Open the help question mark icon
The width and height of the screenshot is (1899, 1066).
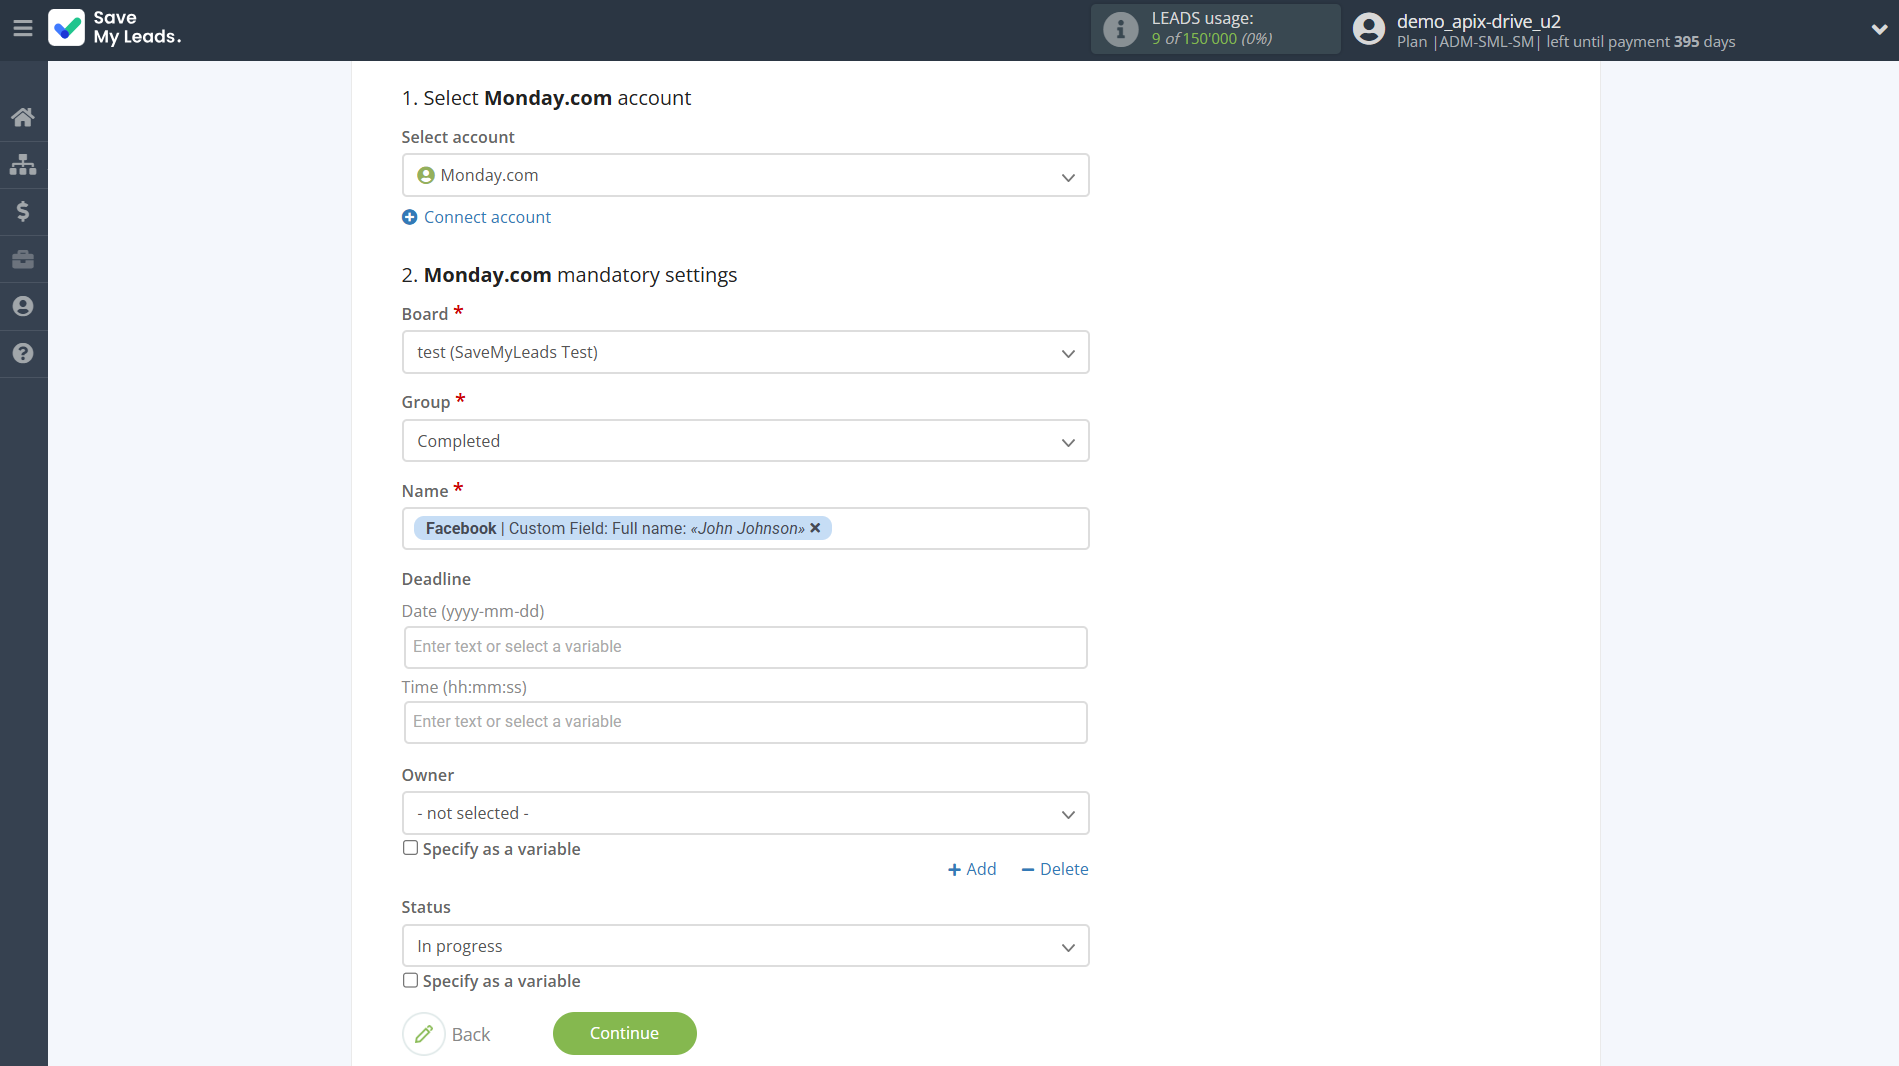pos(23,353)
